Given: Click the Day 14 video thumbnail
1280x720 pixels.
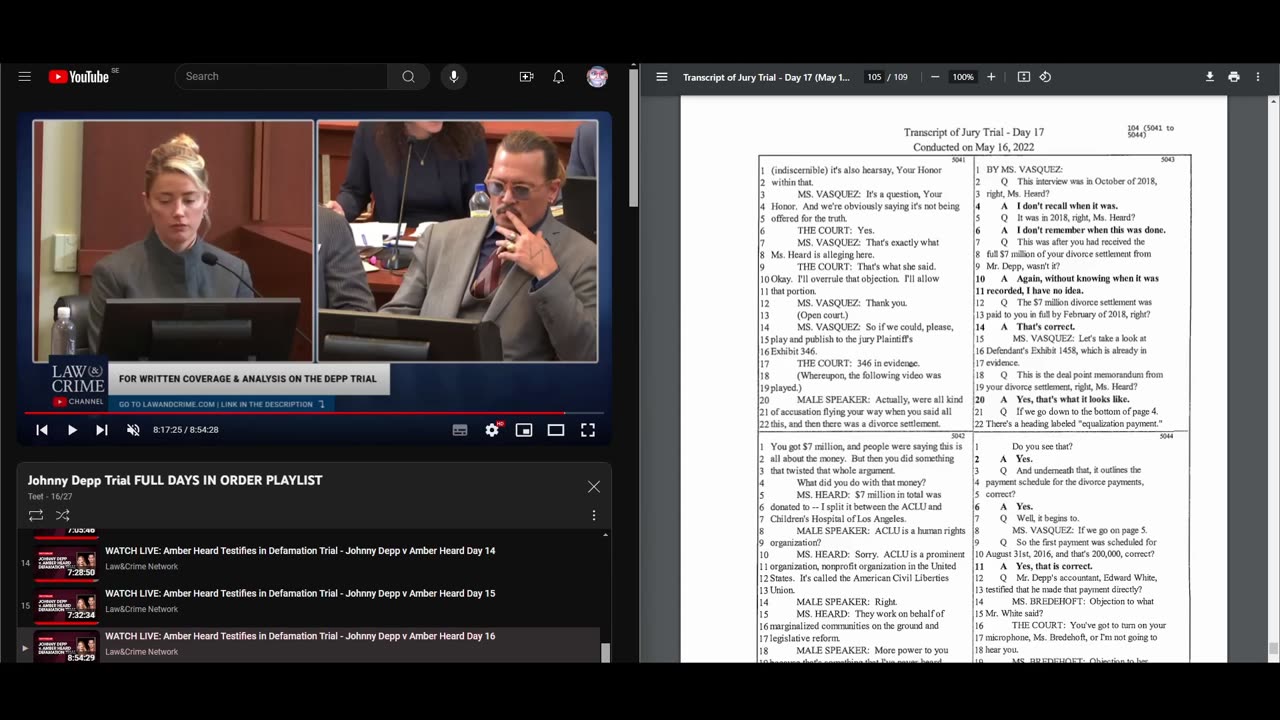Looking at the screenshot, I should tap(67, 562).
